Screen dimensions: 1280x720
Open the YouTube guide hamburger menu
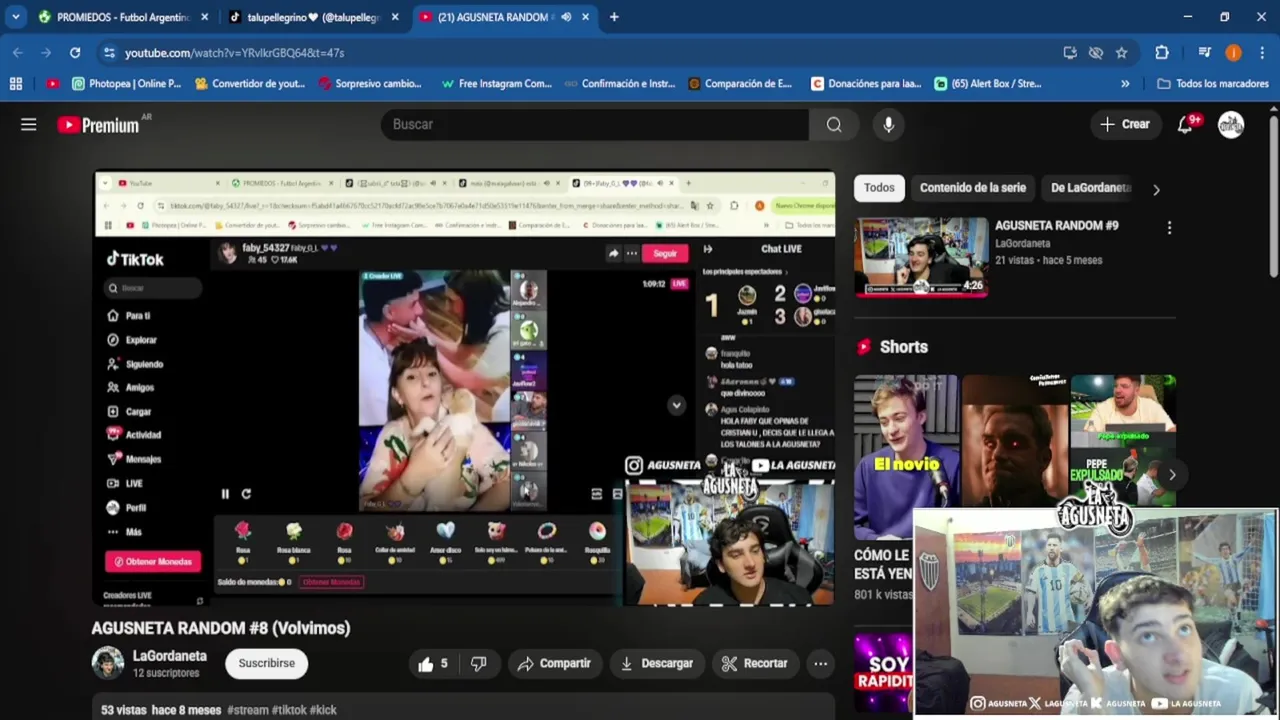(28, 124)
